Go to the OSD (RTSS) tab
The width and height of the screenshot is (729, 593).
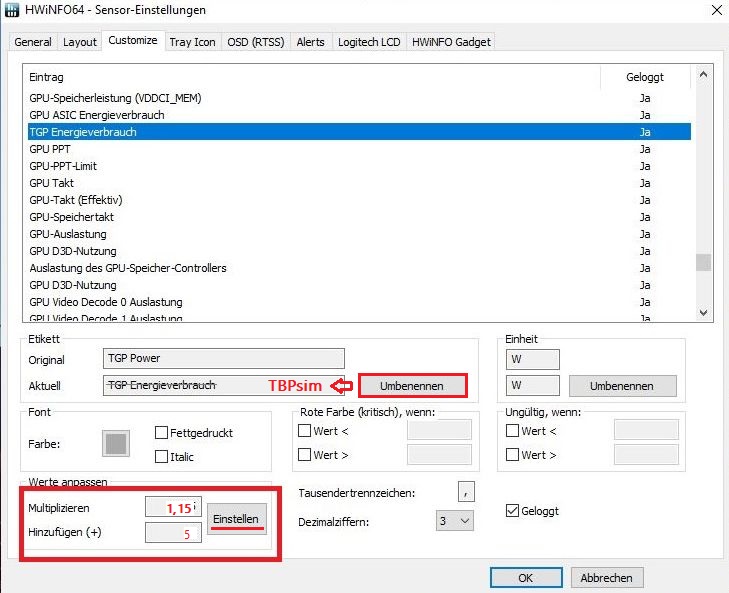pyautogui.click(x=256, y=42)
